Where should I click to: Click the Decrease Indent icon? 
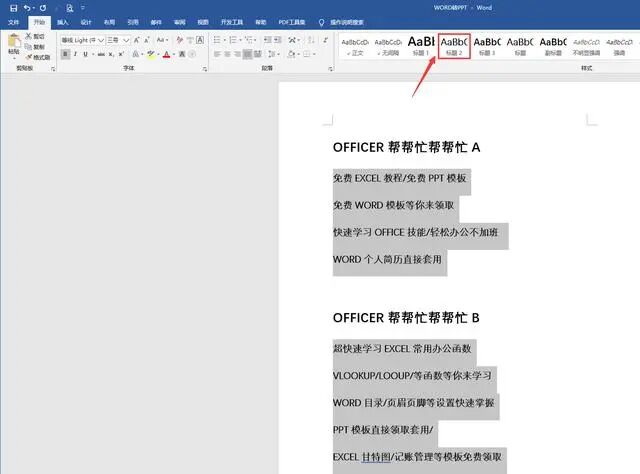[x=268, y=40]
